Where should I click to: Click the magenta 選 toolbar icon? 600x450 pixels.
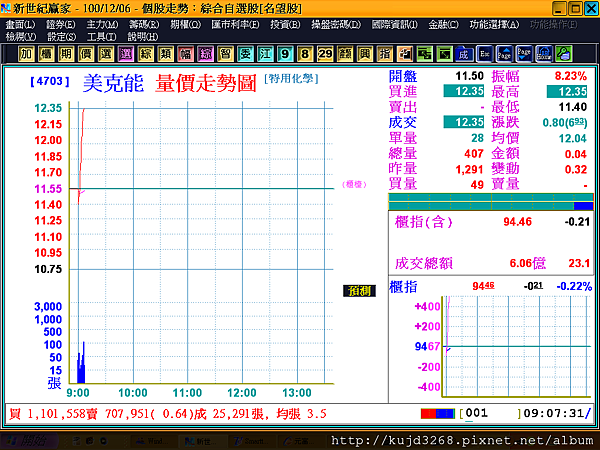(126, 54)
